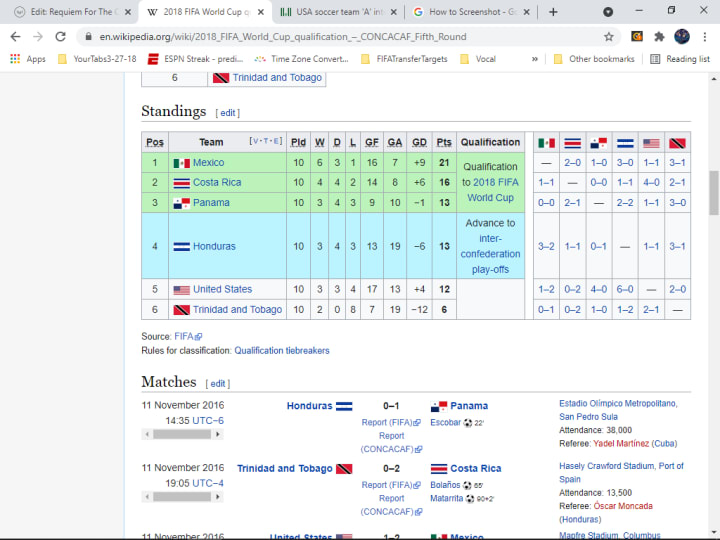Viewport: 720px width, 540px height.
Task: Open the Mexico team link in standings
Action: pos(208,163)
